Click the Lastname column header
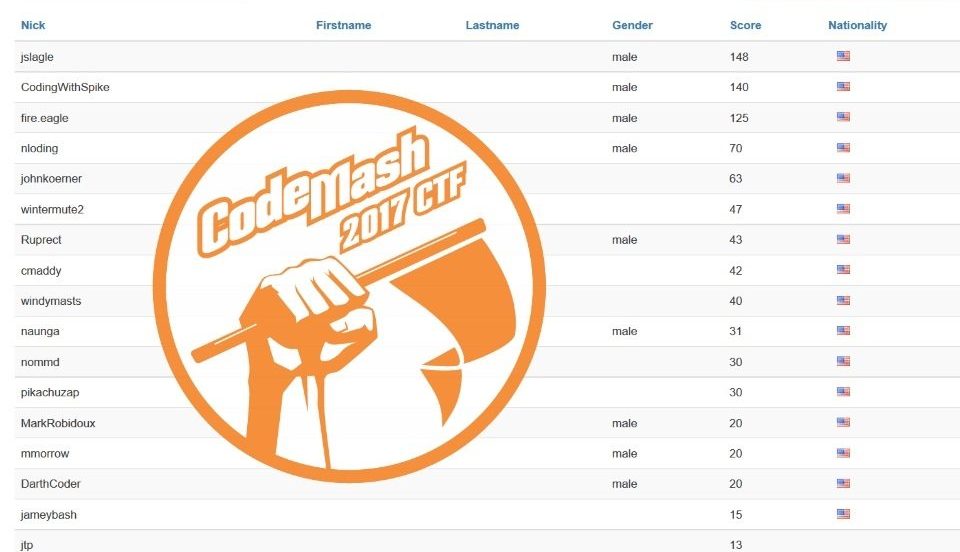This screenshot has width=960, height=552. coord(492,25)
